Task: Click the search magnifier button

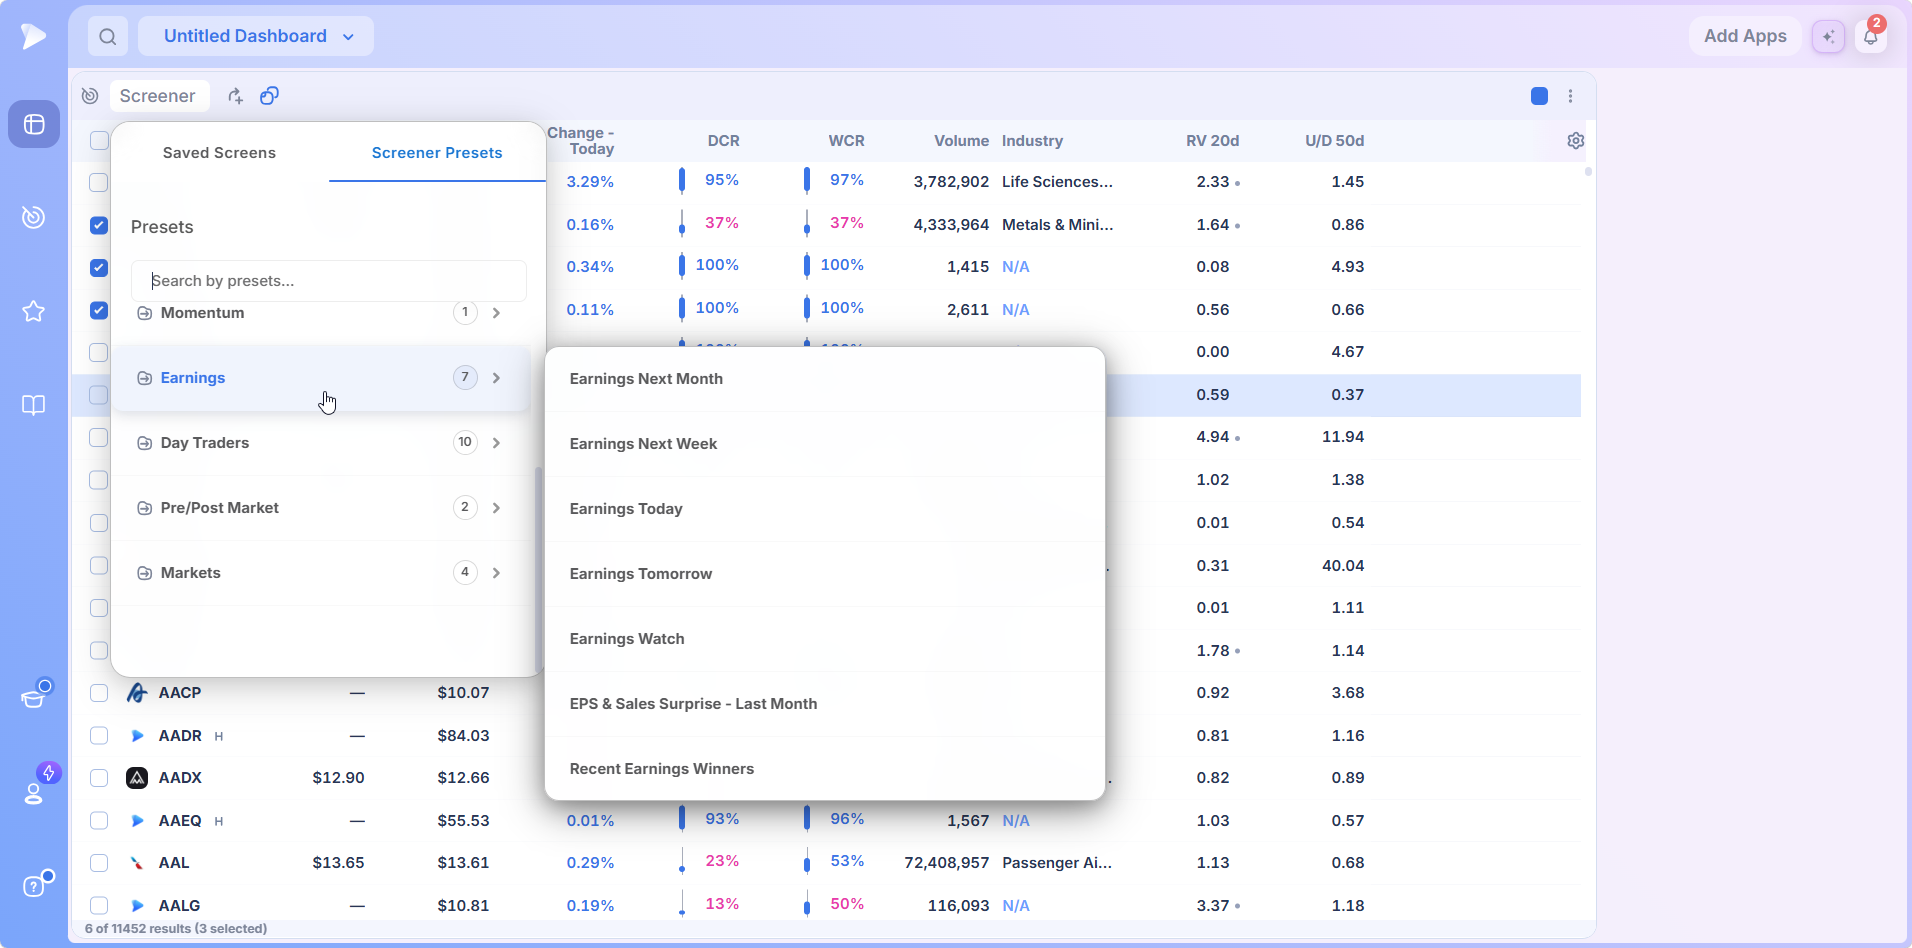Action: tap(108, 37)
